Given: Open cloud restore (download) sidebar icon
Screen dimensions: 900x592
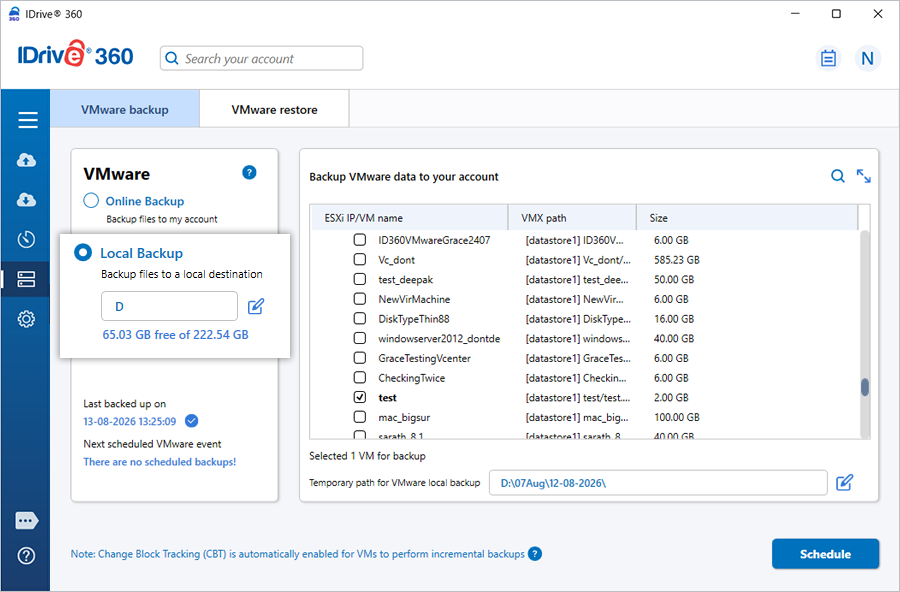Looking at the screenshot, I should (26, 199).
